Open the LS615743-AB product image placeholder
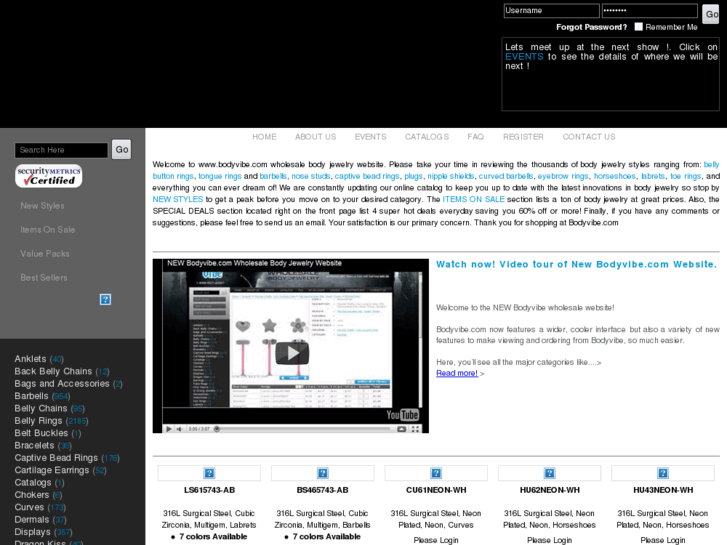 pyautogui.click(x=209, y=473)
